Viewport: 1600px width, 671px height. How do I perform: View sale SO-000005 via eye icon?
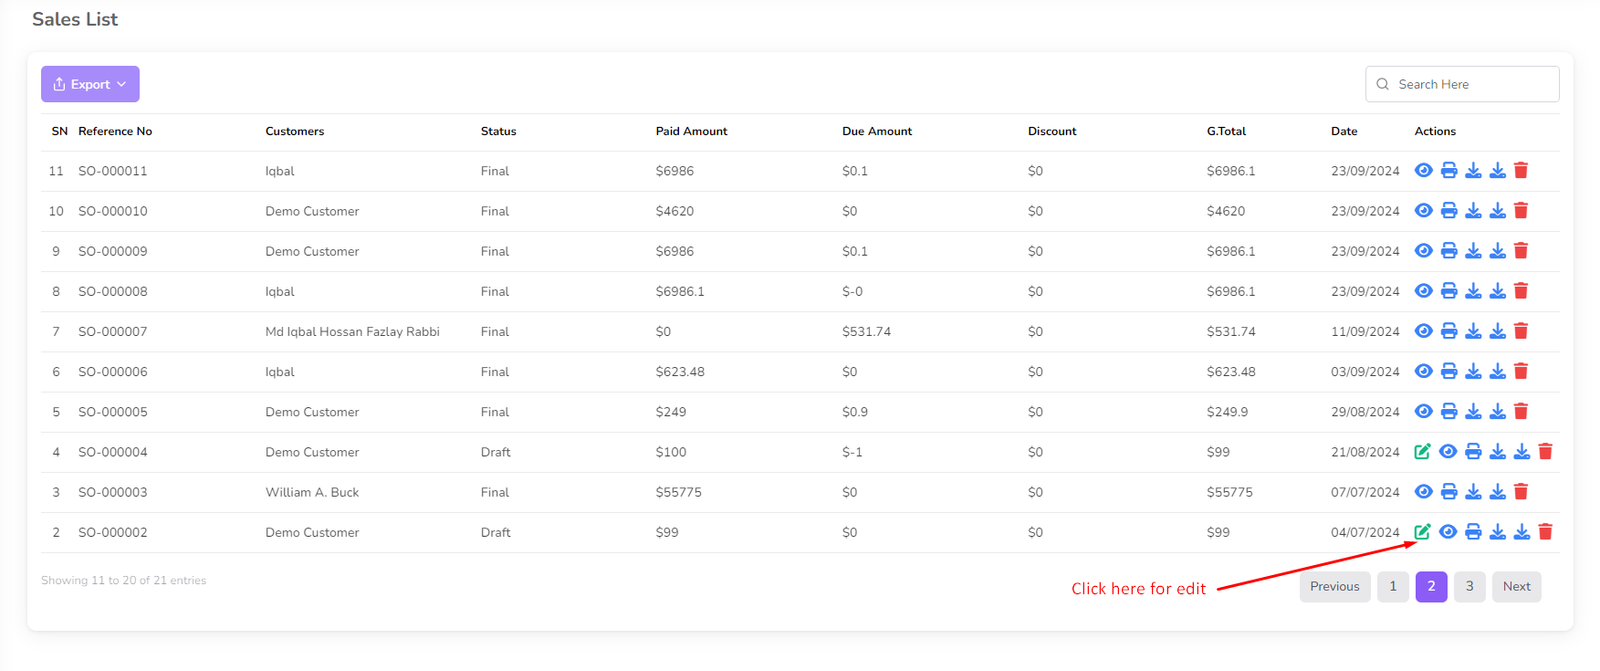(x=1424, y=412)
